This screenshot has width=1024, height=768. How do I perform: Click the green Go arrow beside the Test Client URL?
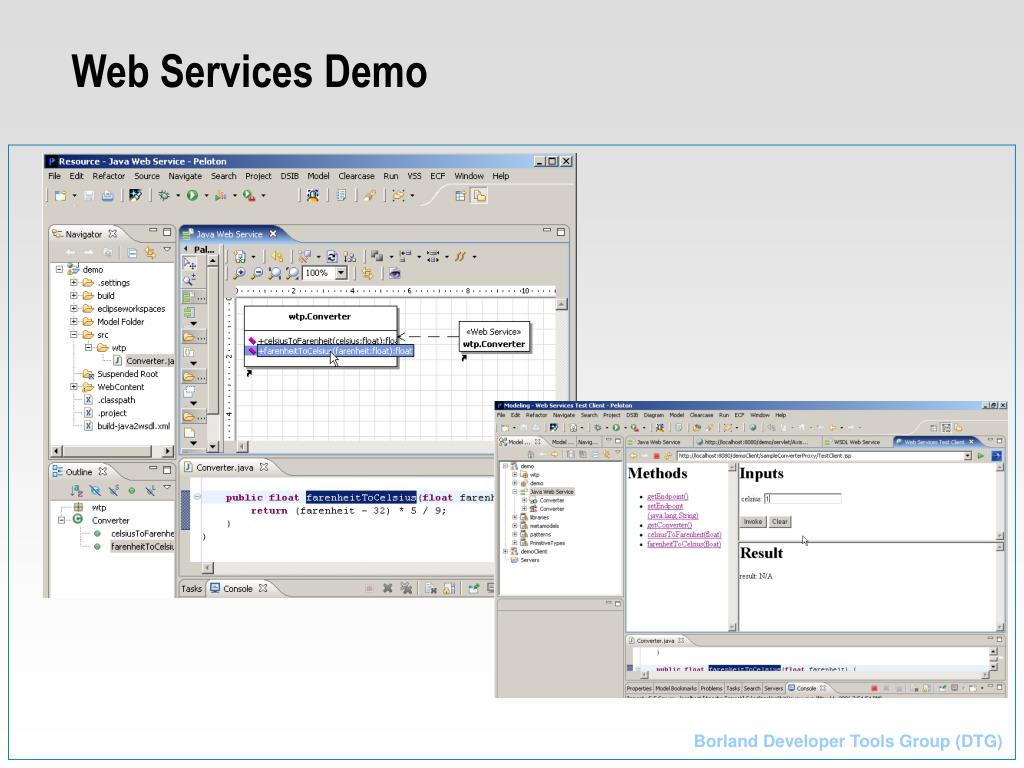click(x=981, y=456)
